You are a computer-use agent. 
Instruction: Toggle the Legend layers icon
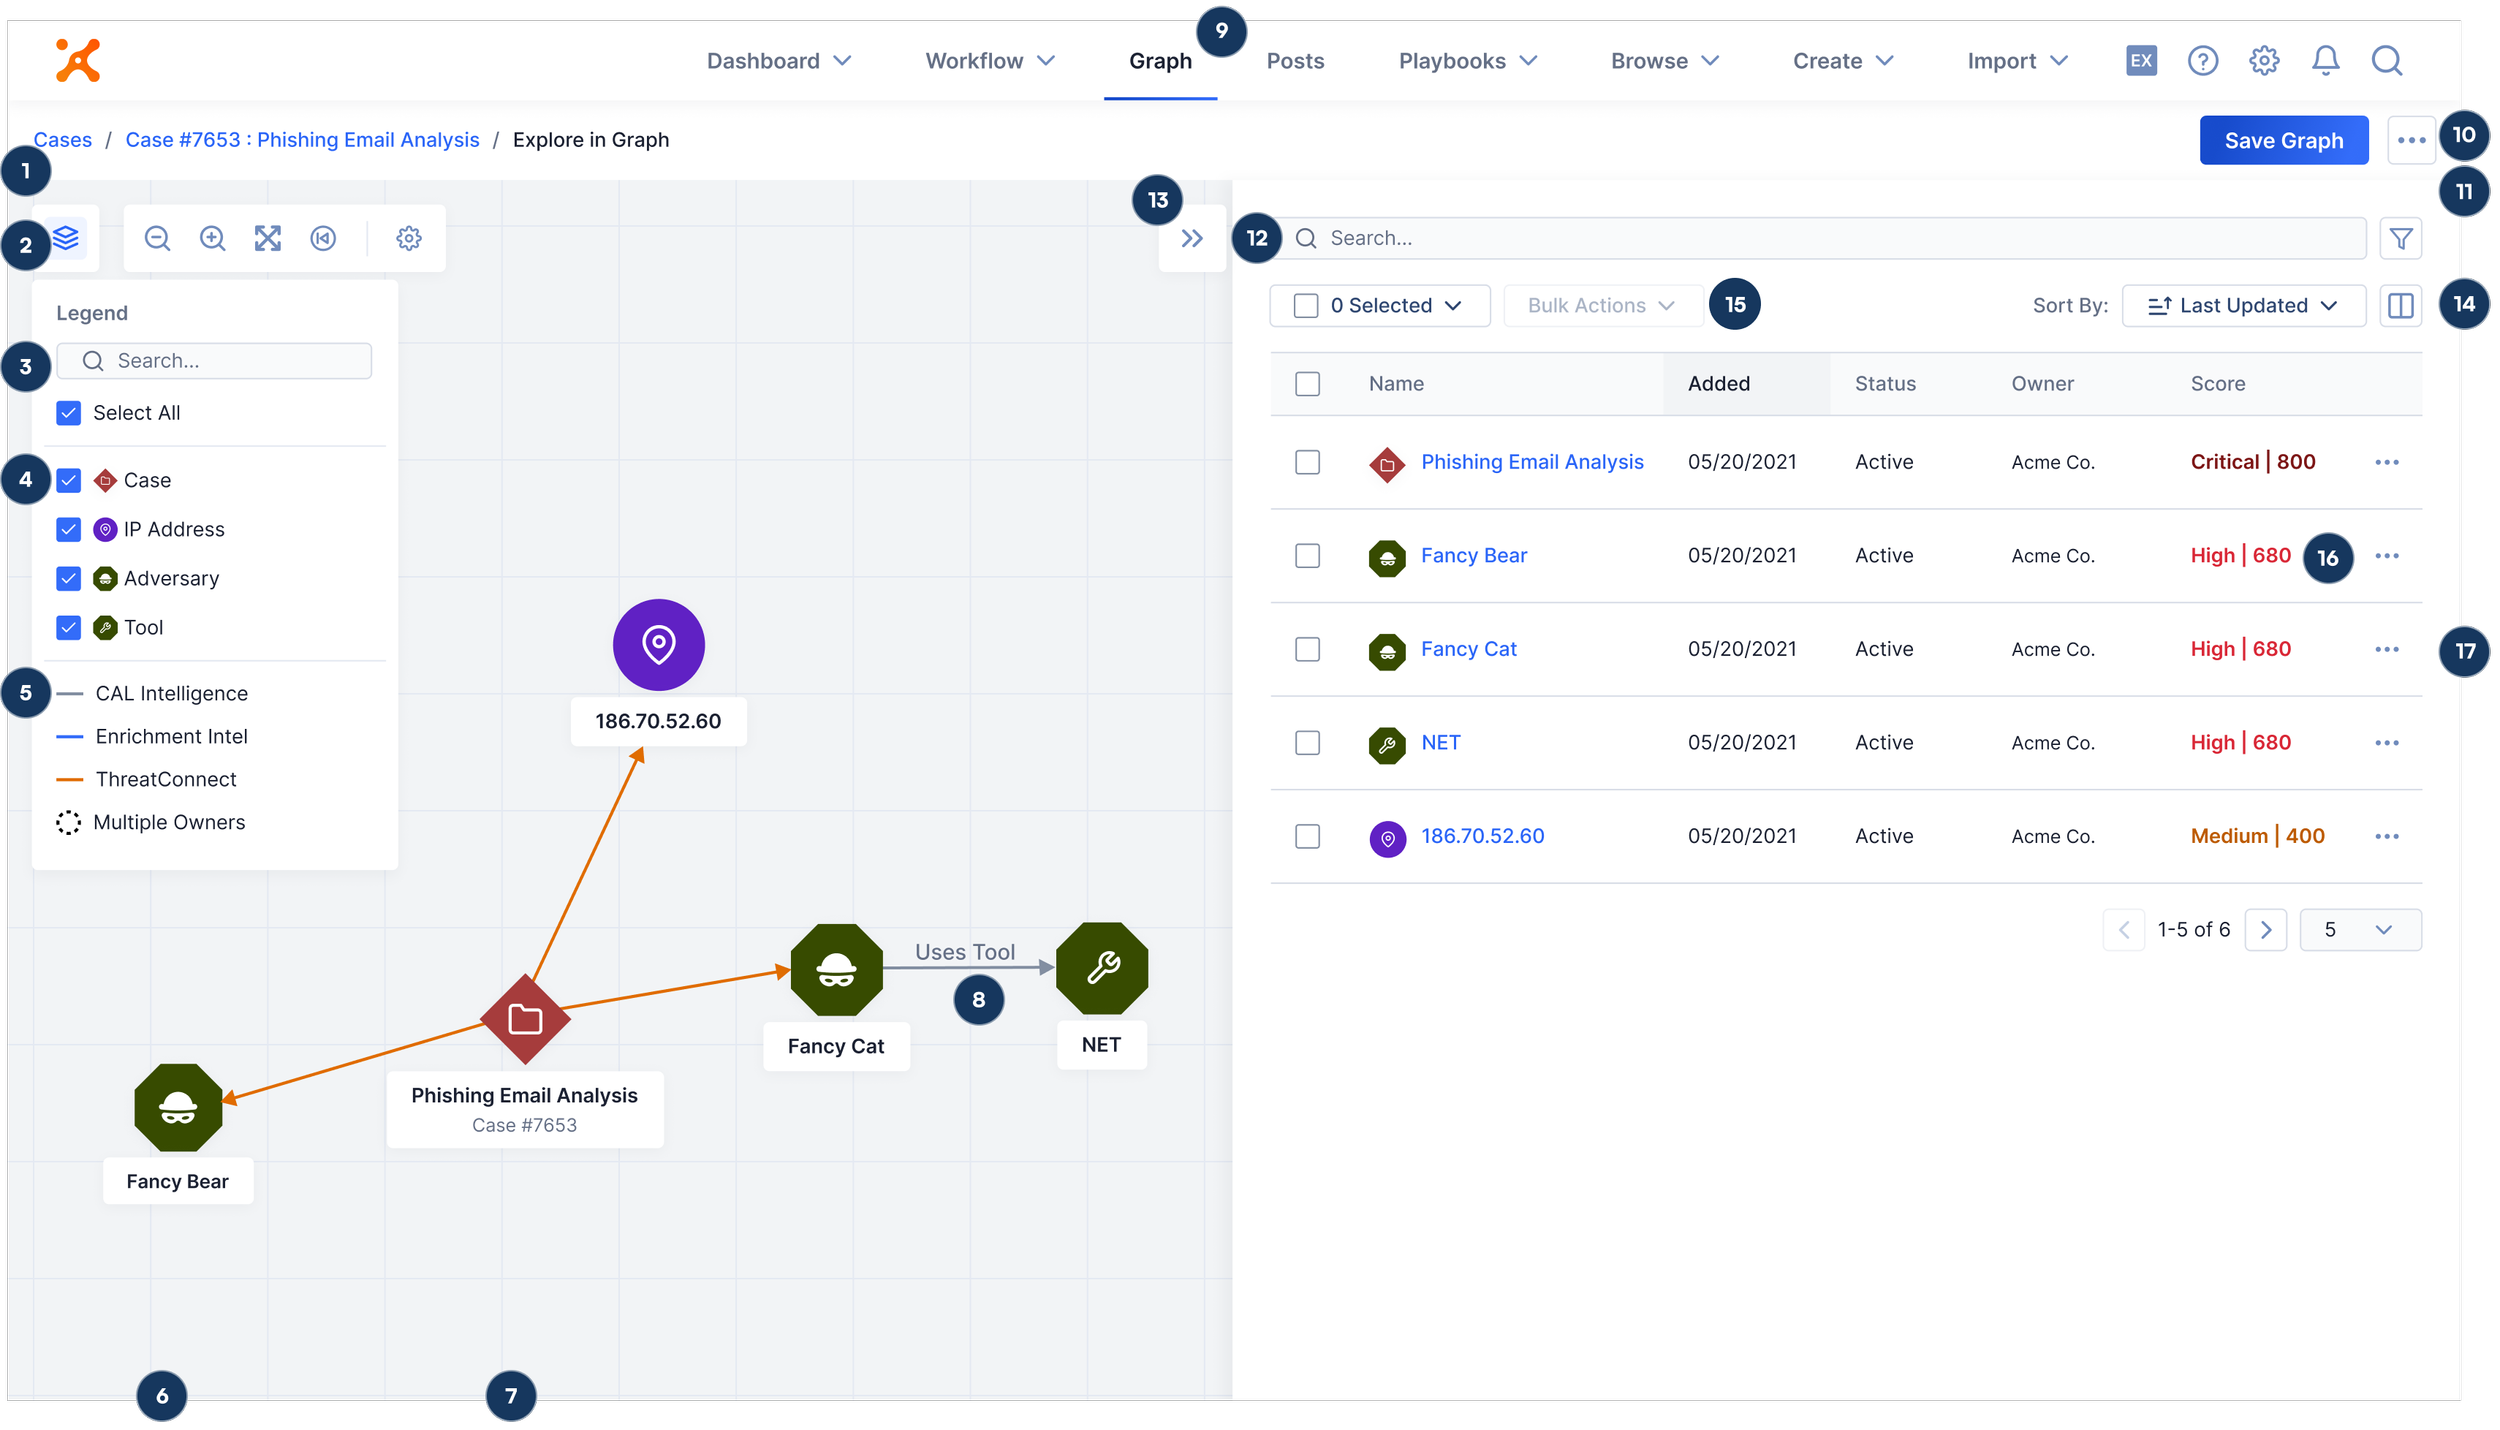pos(66,238)
